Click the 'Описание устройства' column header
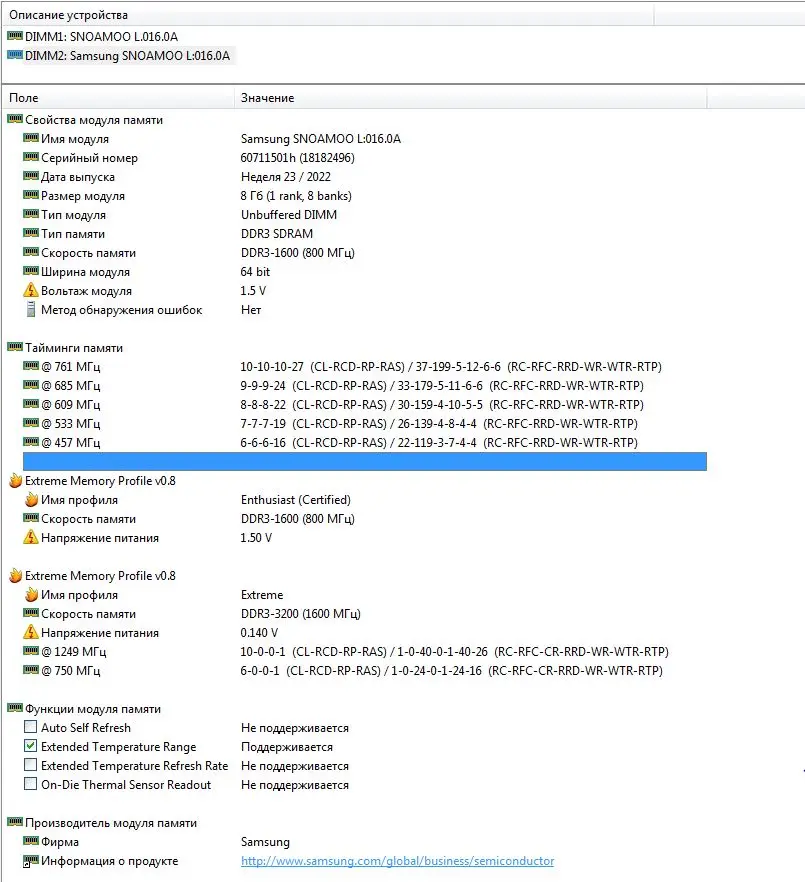The image size is (805, 882). pos(327,15)
